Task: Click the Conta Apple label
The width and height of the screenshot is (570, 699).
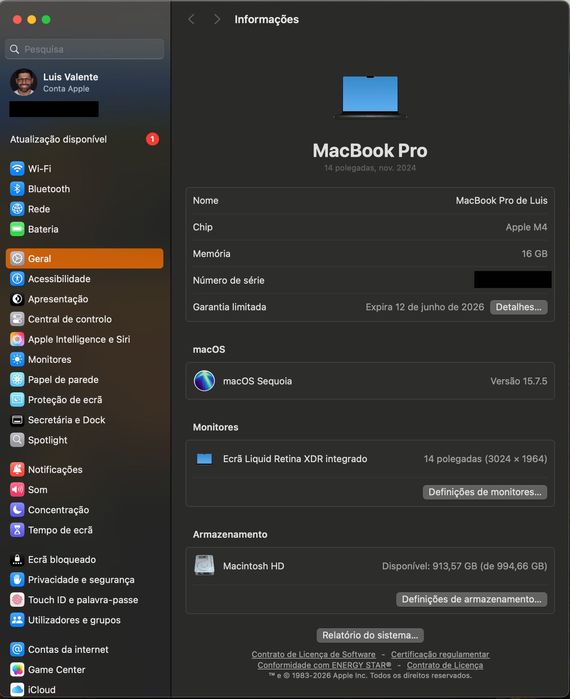Action: click(66, 89)
